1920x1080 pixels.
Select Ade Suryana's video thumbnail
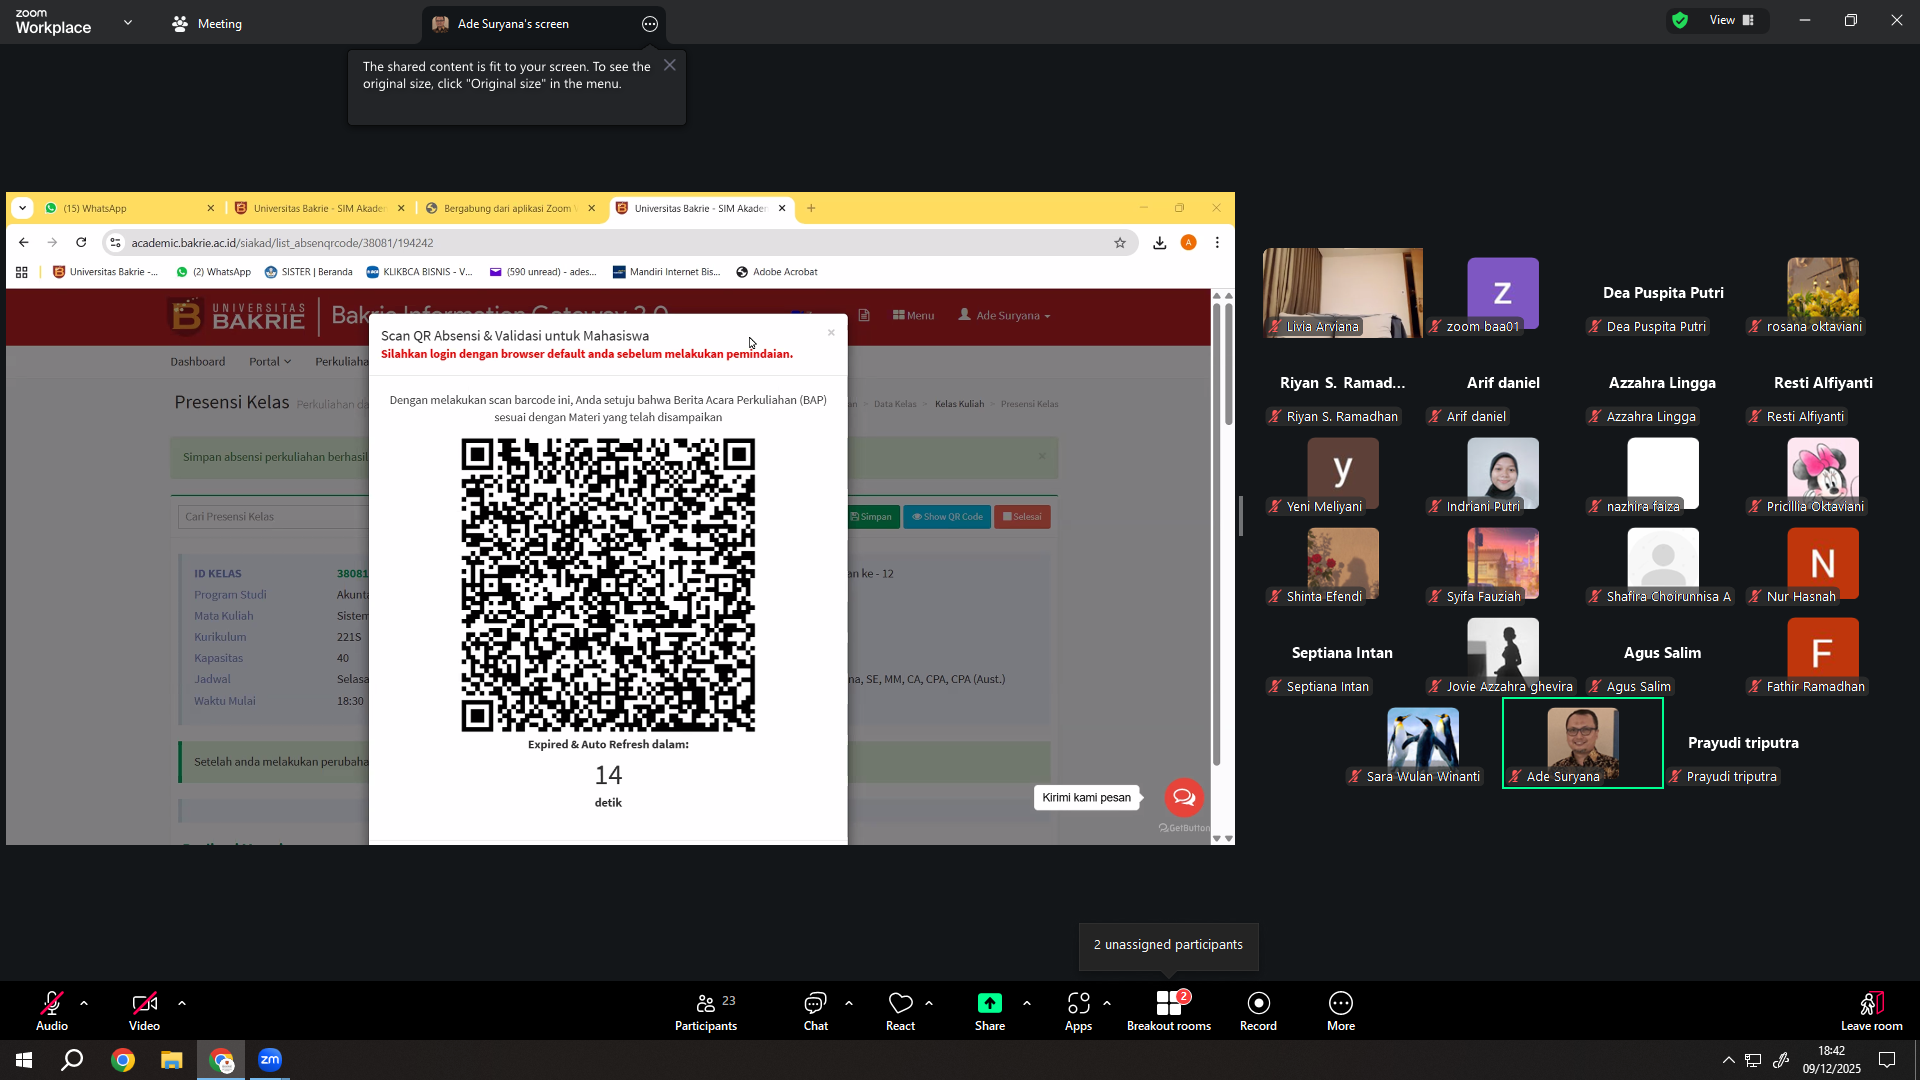[1582, 743]
